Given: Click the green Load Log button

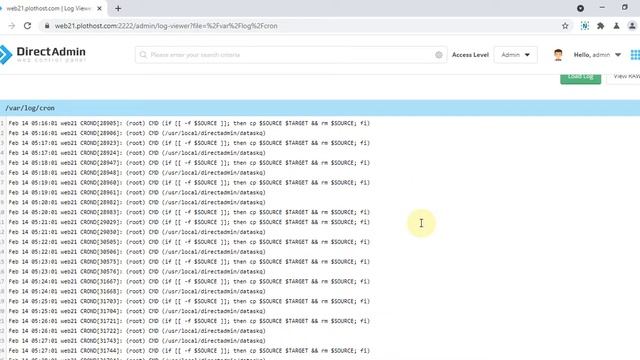Looking at the screenshot, I should click(x=580, y=78).
